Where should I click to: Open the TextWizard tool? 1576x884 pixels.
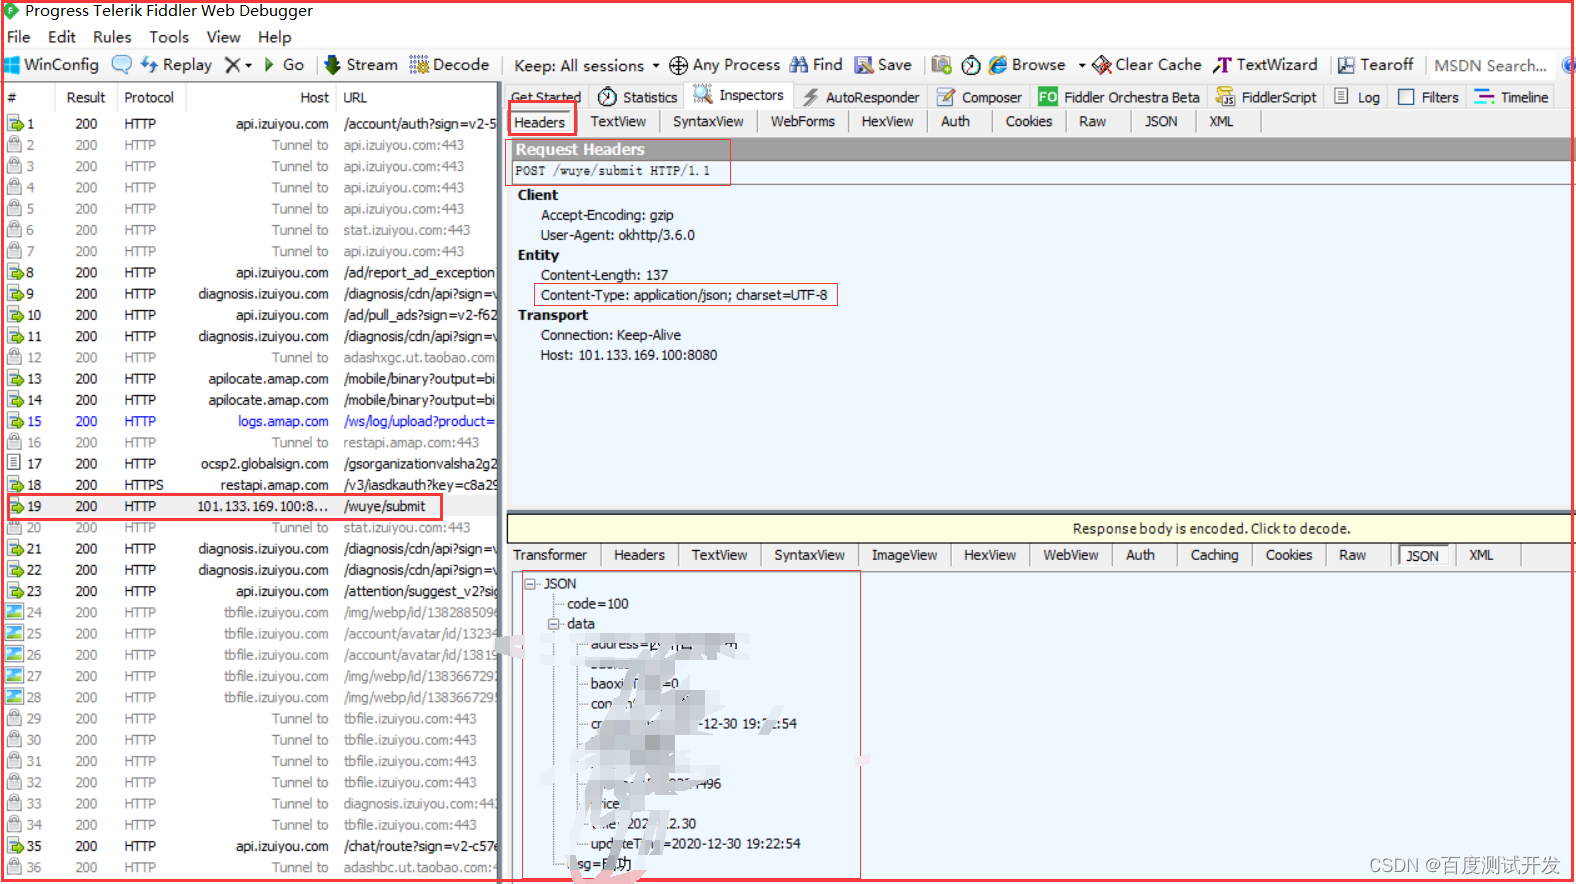pyautogui.click(x=1266, y=65)
